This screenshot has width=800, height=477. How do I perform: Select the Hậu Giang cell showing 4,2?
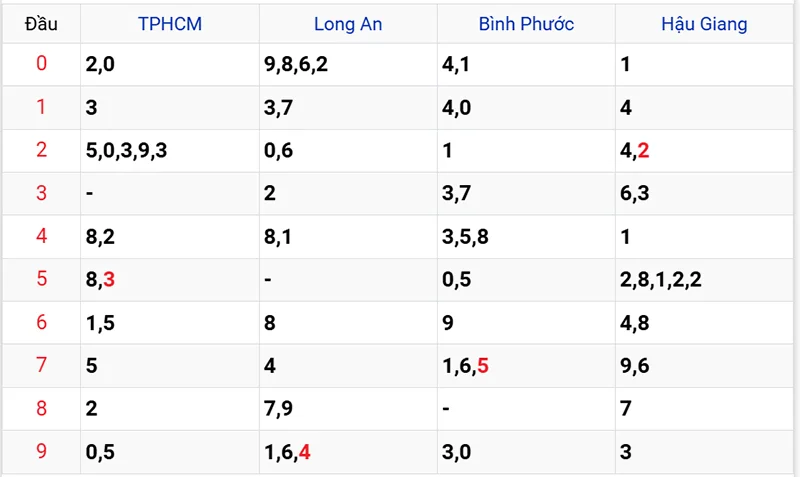click(635, 150)
